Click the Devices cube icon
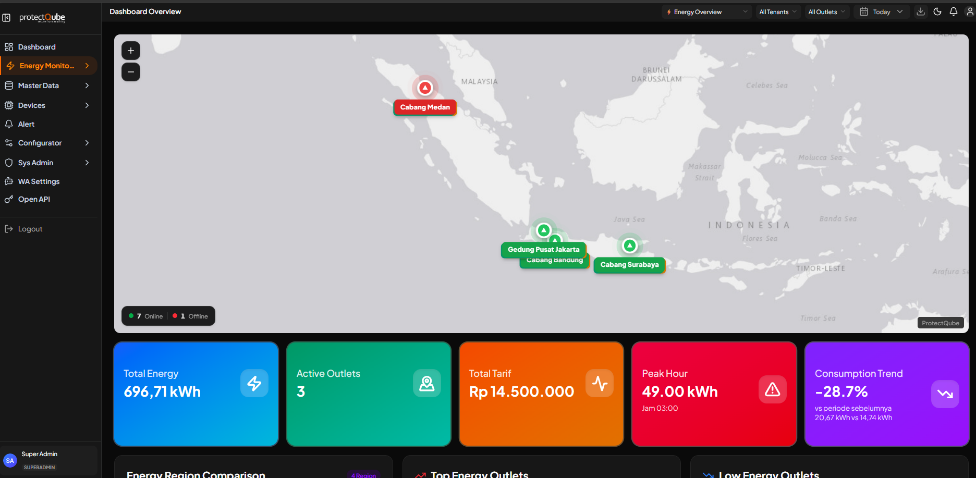 pos(9,105)
